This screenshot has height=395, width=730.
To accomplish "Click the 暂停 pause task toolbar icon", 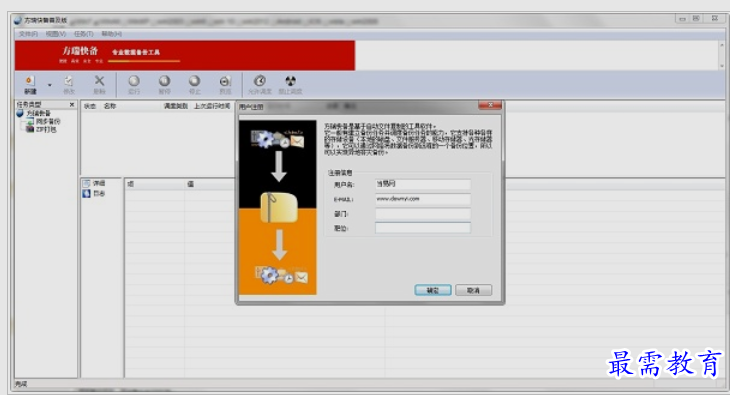I will [x=164, y=85].
